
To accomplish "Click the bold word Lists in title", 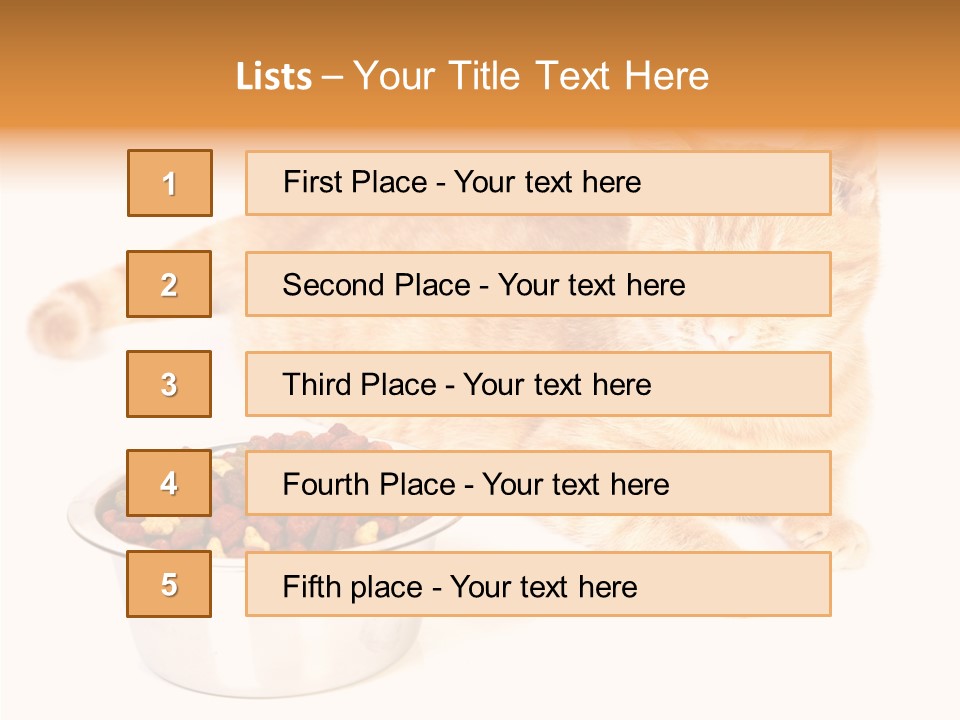I will [x=274, y=77].
